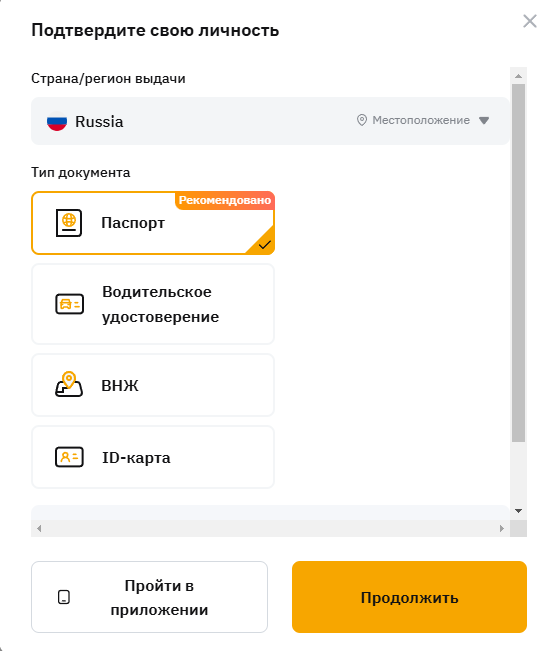
Task: Click the driver's license card icon
Action: coord(69,304)
